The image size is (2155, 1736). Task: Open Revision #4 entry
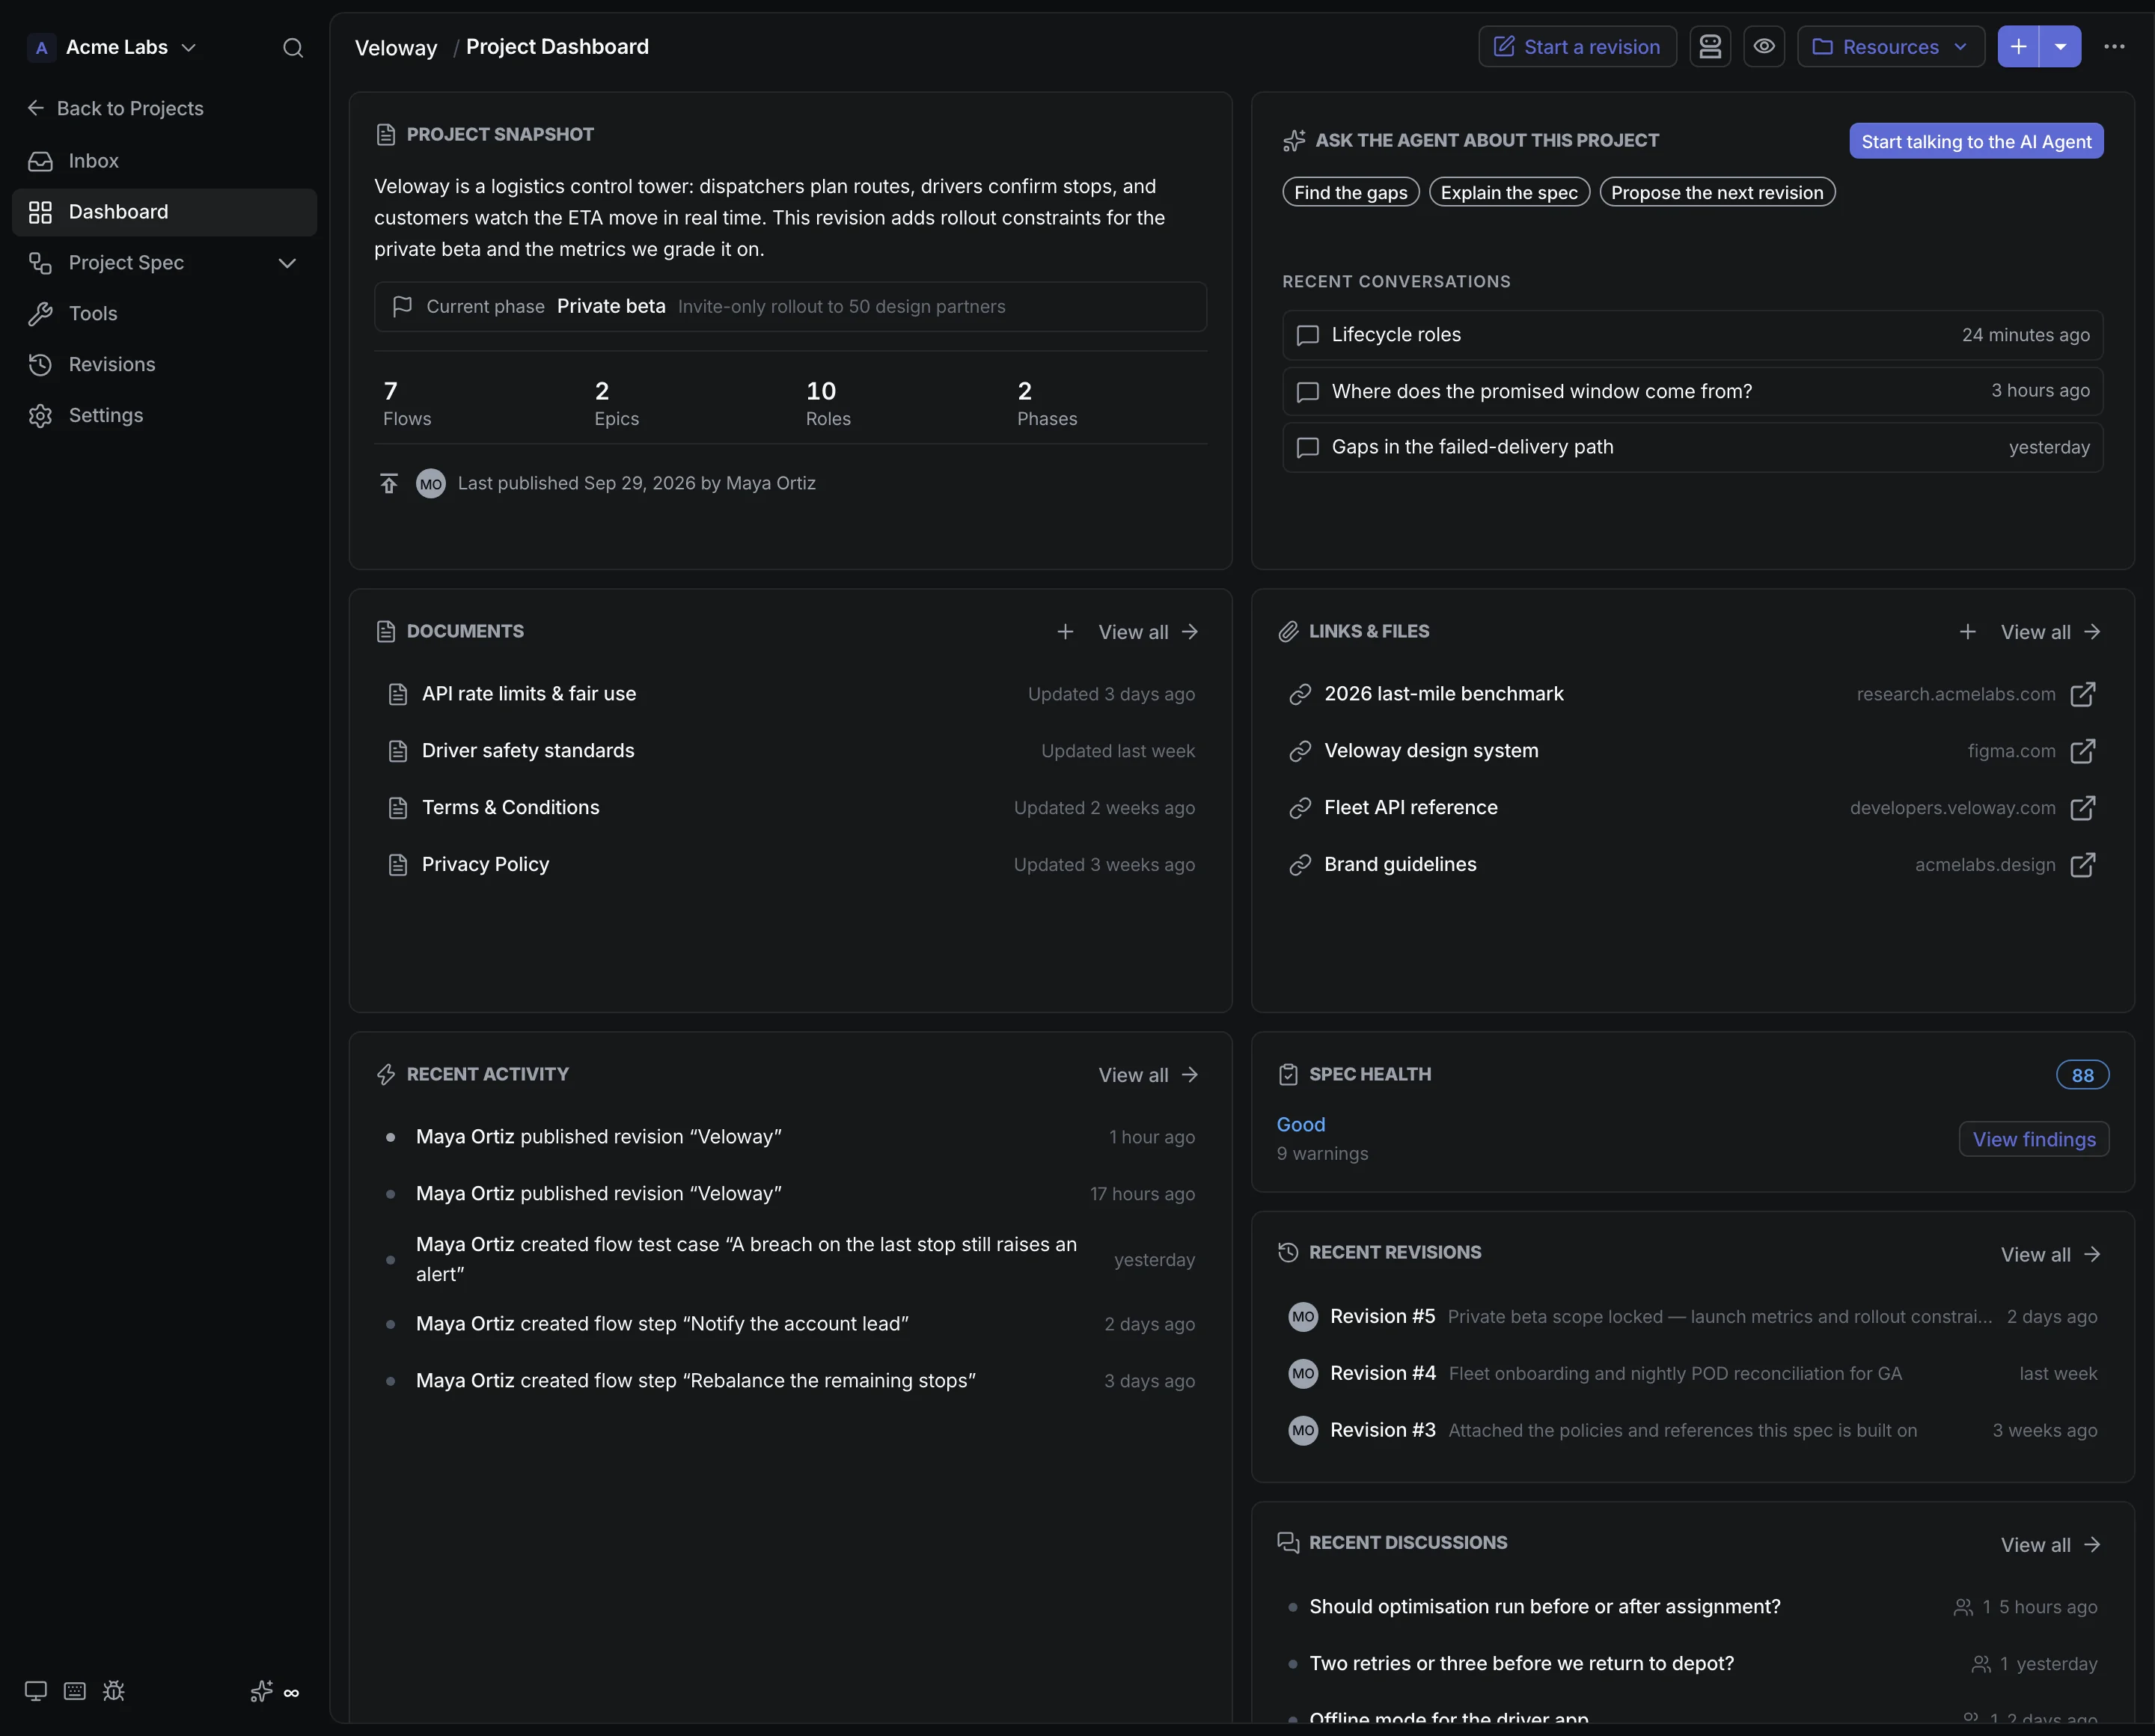tap(1692, 1374)
